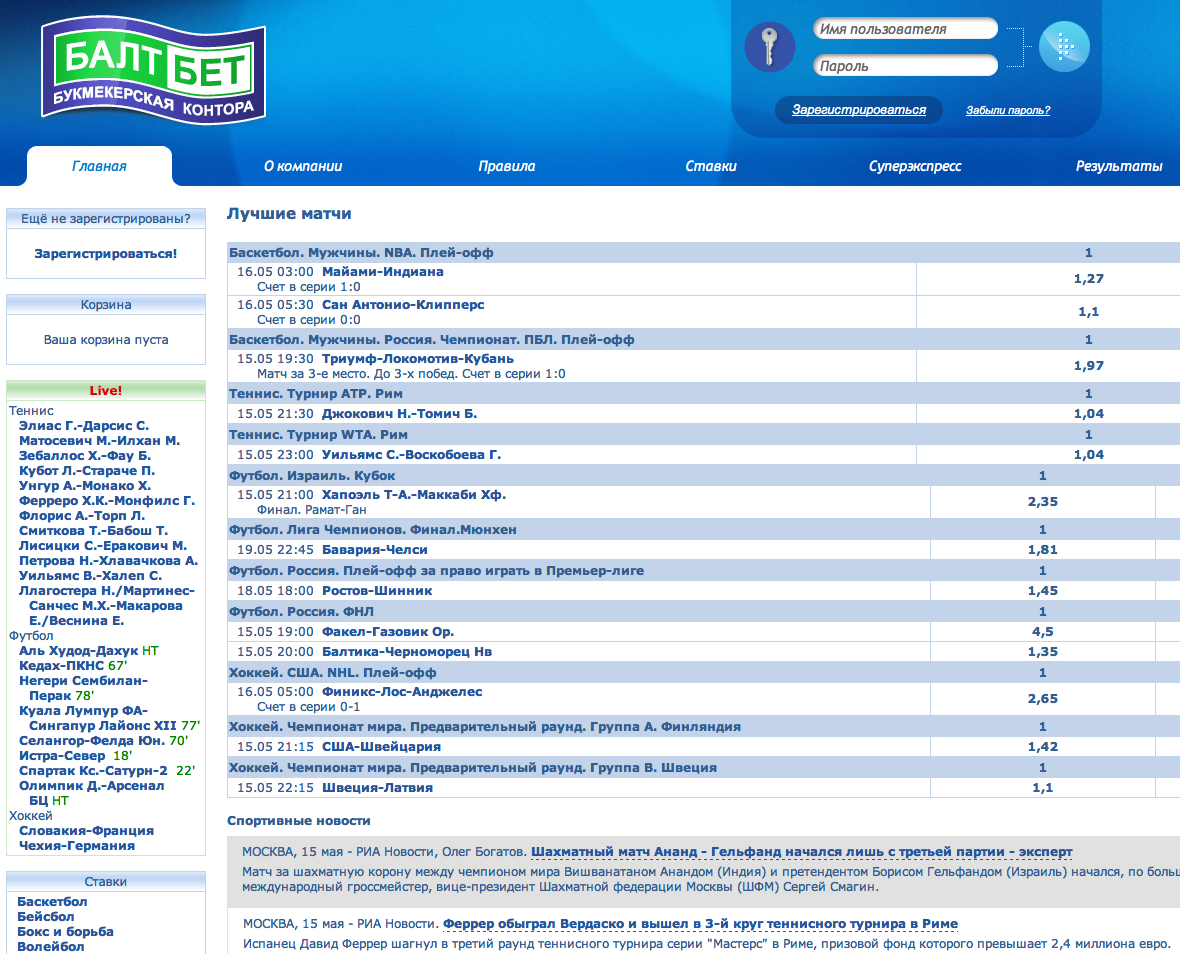Open the Правила tab
This screenshot has height=954, width=1180.
point(506,166)
